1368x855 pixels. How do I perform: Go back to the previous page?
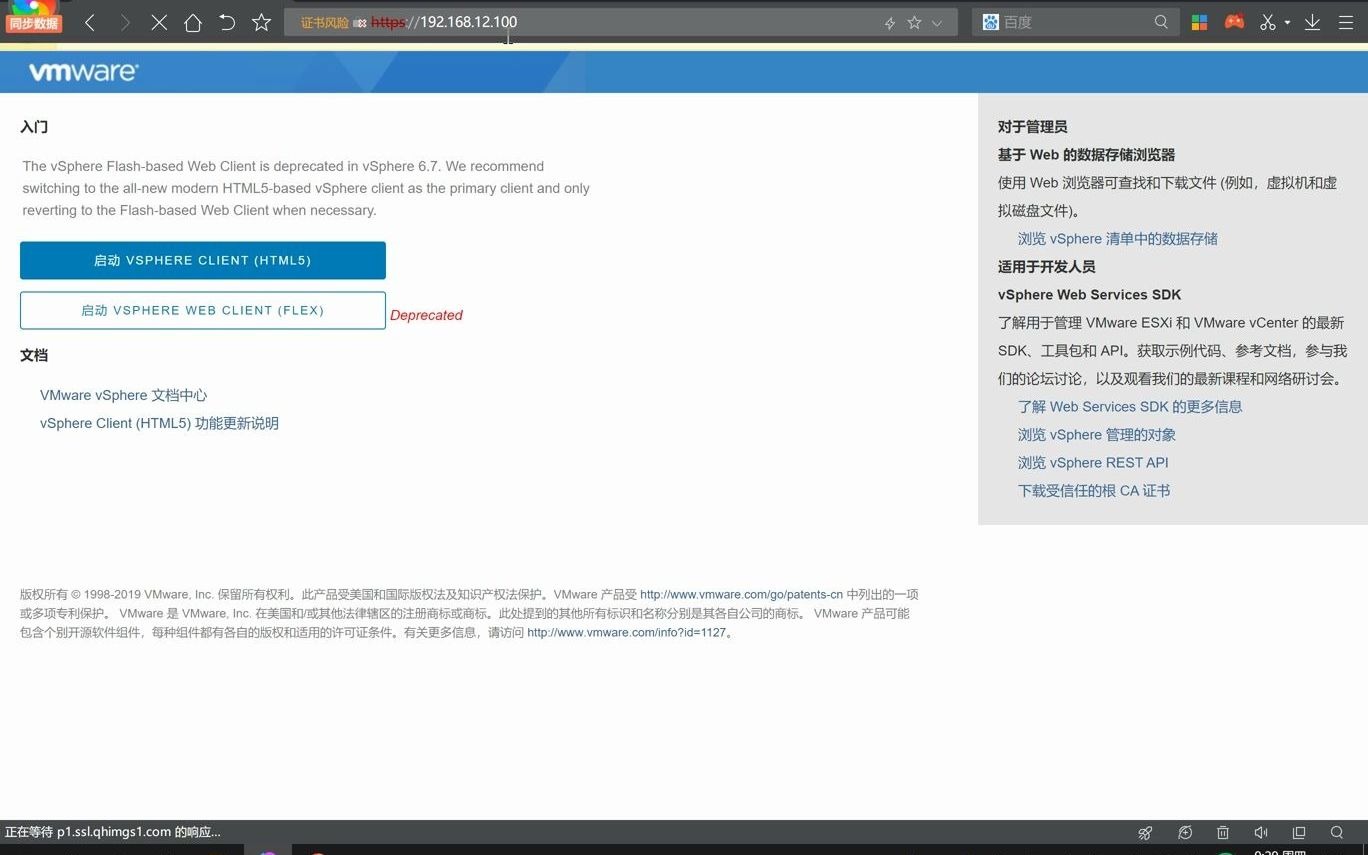[x=90, y=22]
